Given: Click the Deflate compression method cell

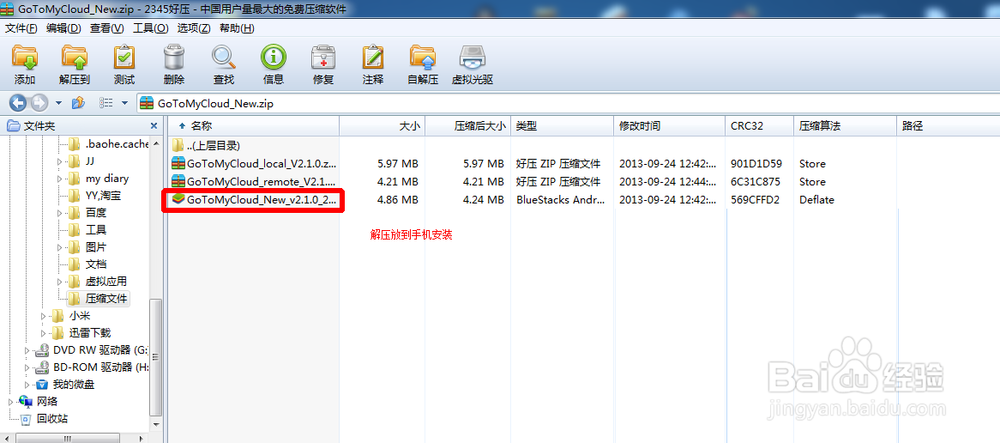Looking at the screenshot, I should (x=816, y=200).
